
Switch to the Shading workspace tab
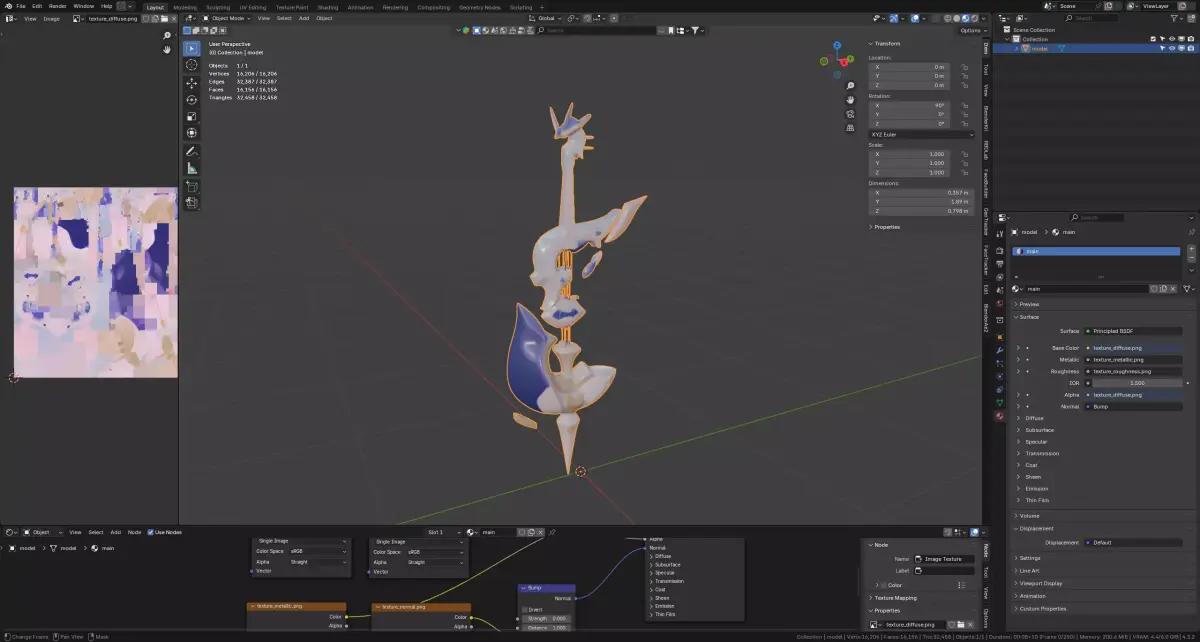[328, 7]
